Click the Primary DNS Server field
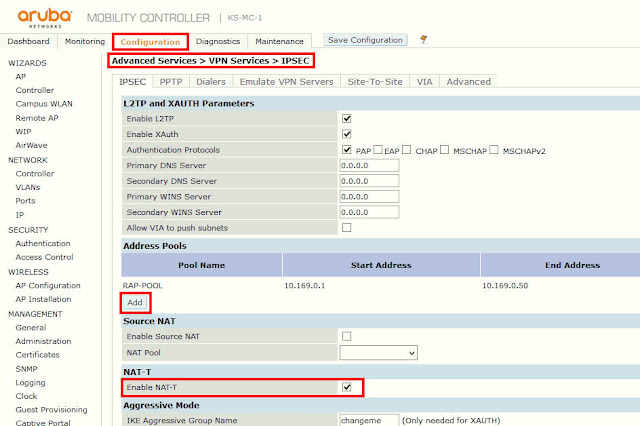This screenshot has height=426, width=640. click(369, 165)
